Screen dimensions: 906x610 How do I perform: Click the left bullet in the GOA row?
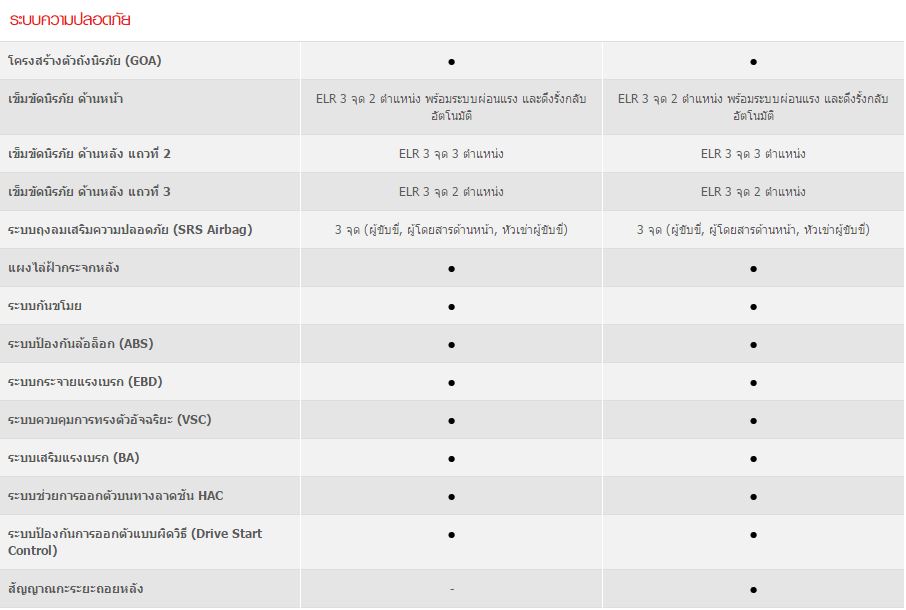click(451, 62)
